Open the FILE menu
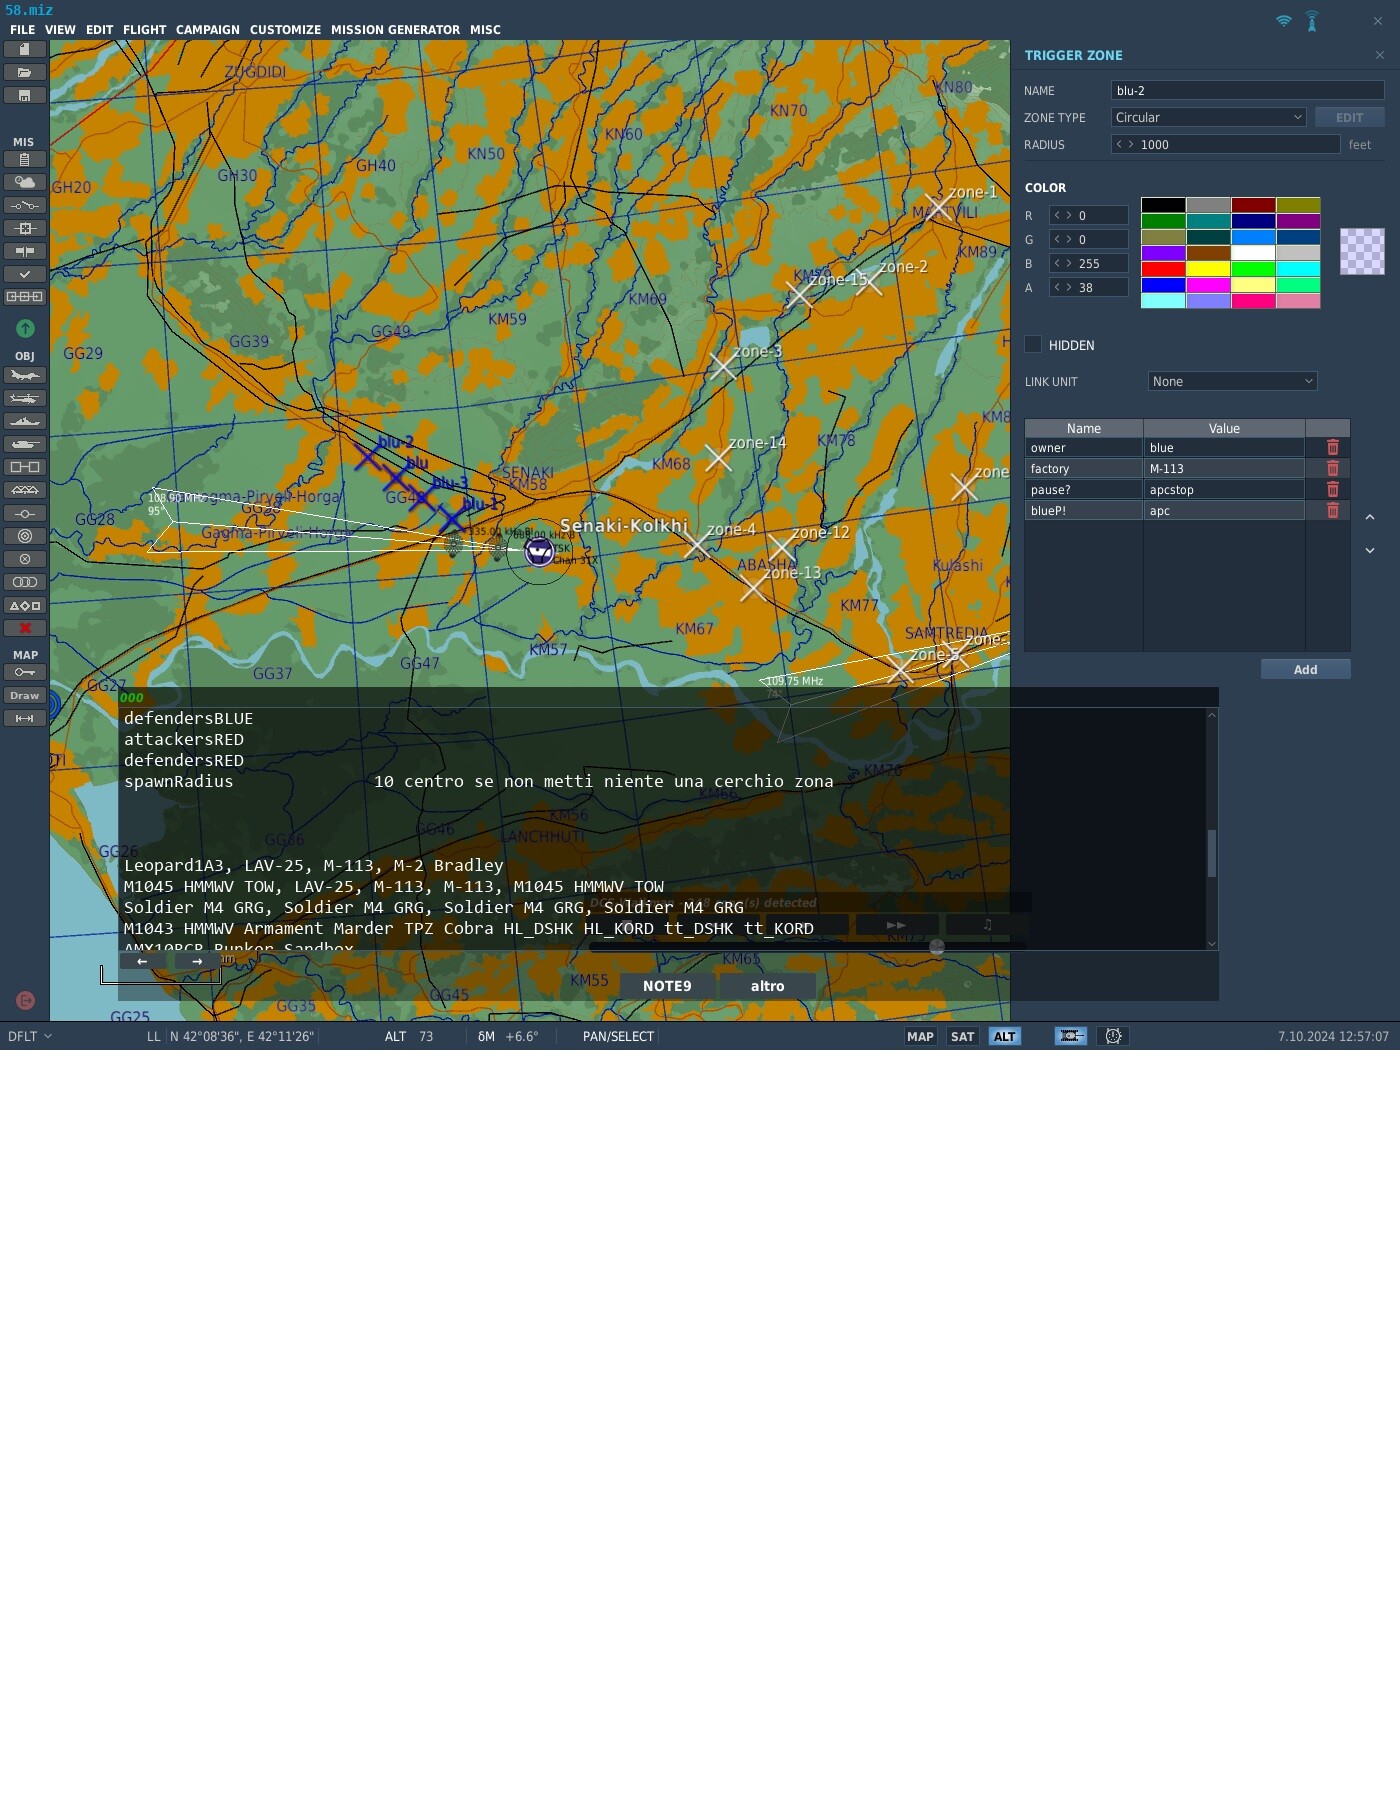1400x1820 pixels. point(22,30)
